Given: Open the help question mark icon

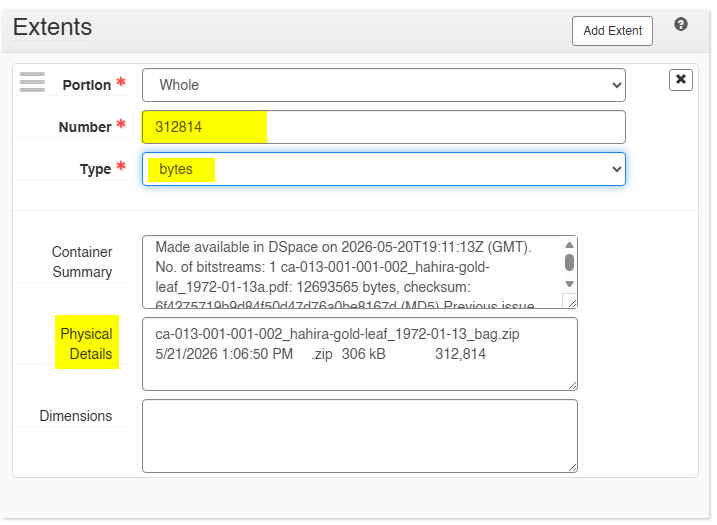Looking at the screenshot, I should pos(680,24).
